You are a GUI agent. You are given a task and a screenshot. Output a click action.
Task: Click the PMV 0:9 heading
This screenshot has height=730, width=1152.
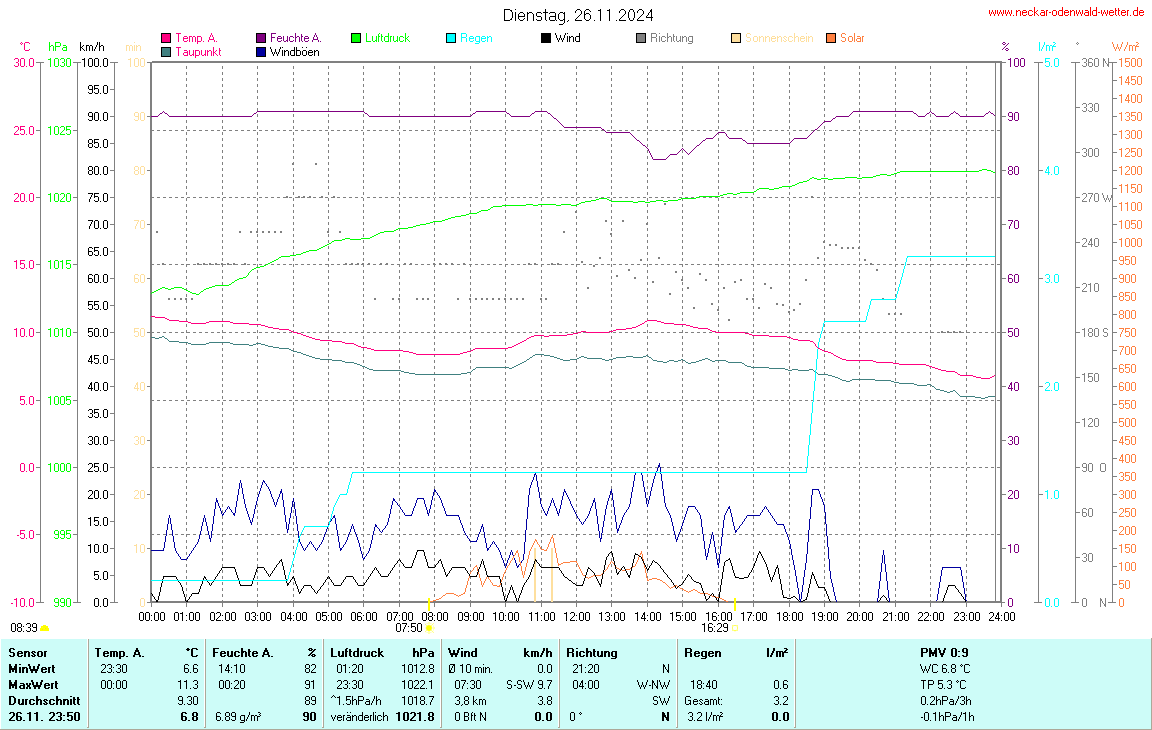943,652
